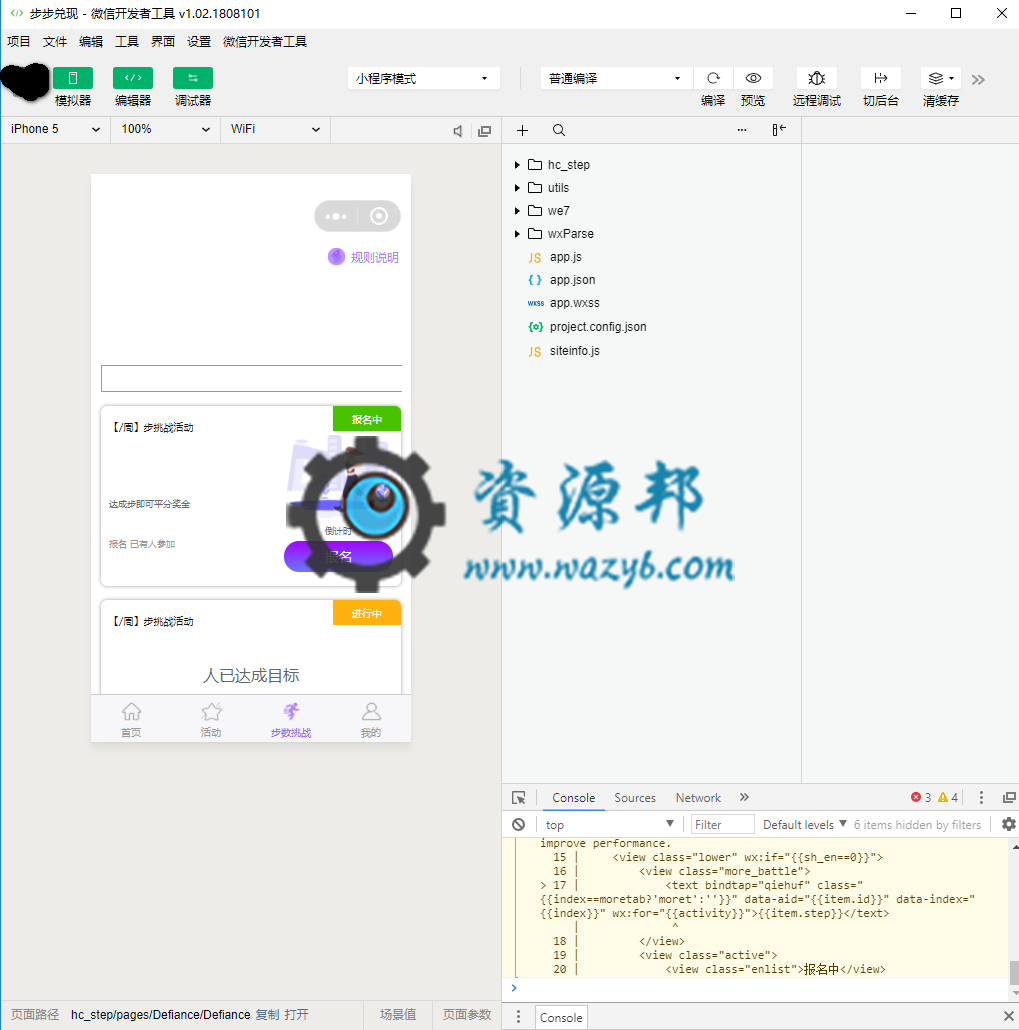Viewport: 1019px width, 1030px height.
Task: Add a new file with plus icon
Action: 522,130
